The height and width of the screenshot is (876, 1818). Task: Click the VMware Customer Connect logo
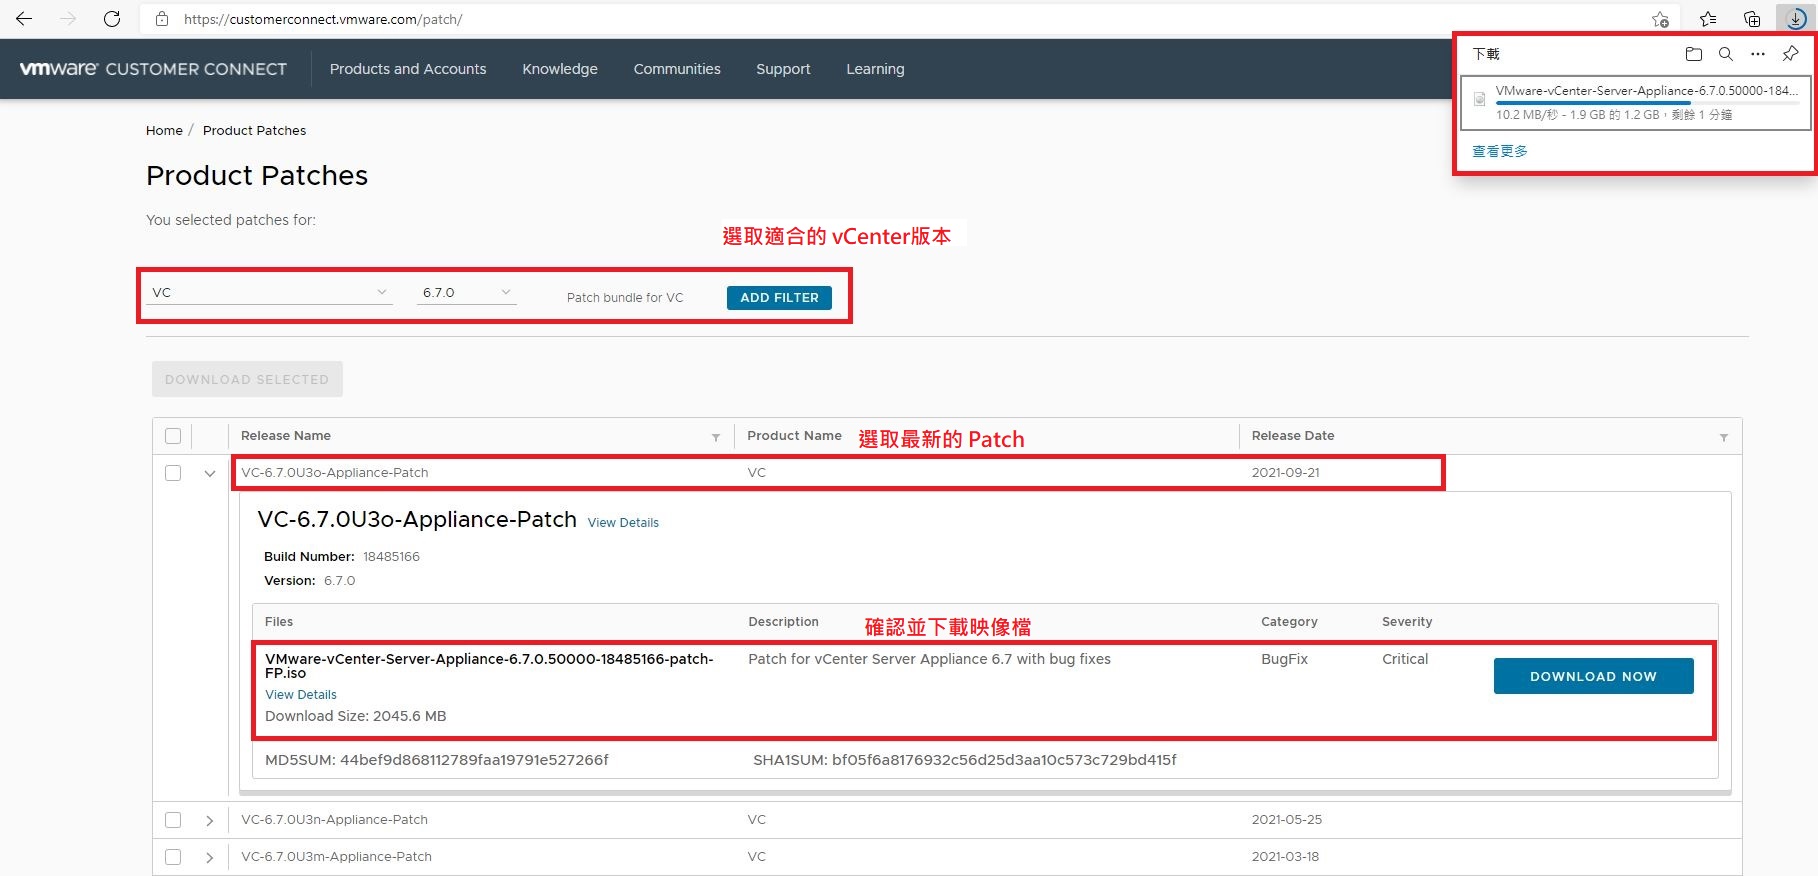153,69
